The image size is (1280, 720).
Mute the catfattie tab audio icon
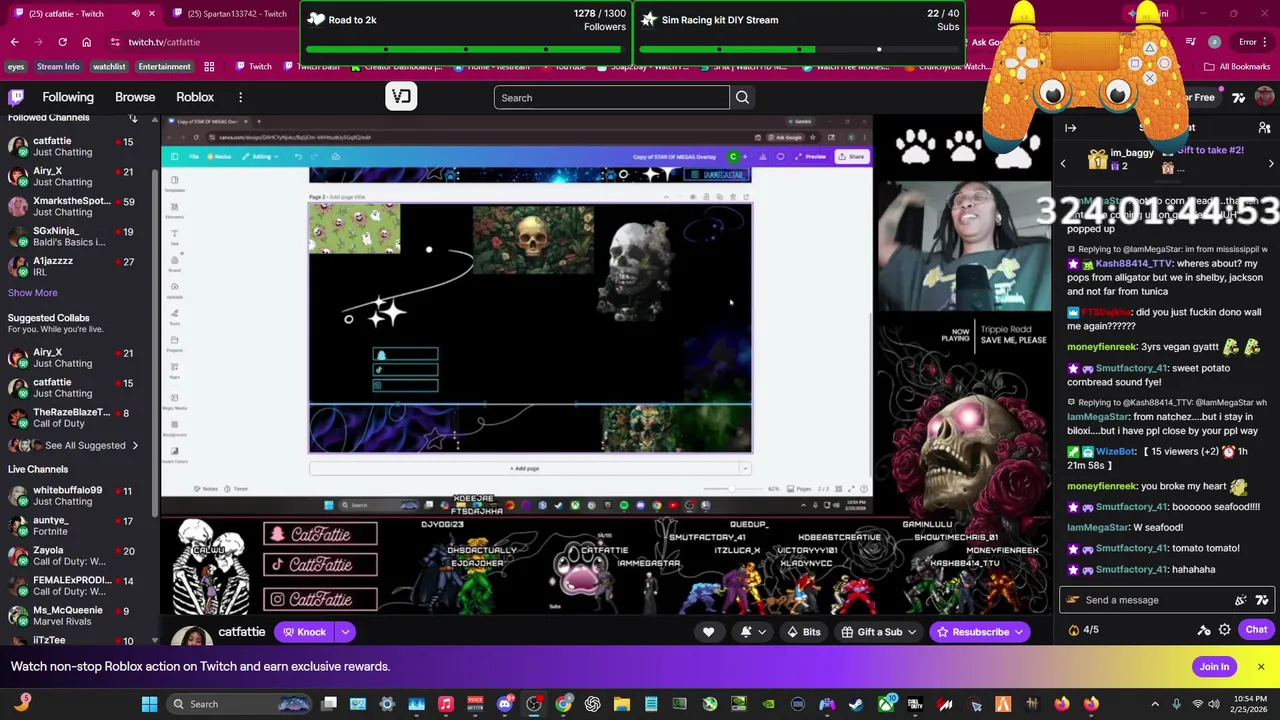pyautogui.click(x=136, y=14)
